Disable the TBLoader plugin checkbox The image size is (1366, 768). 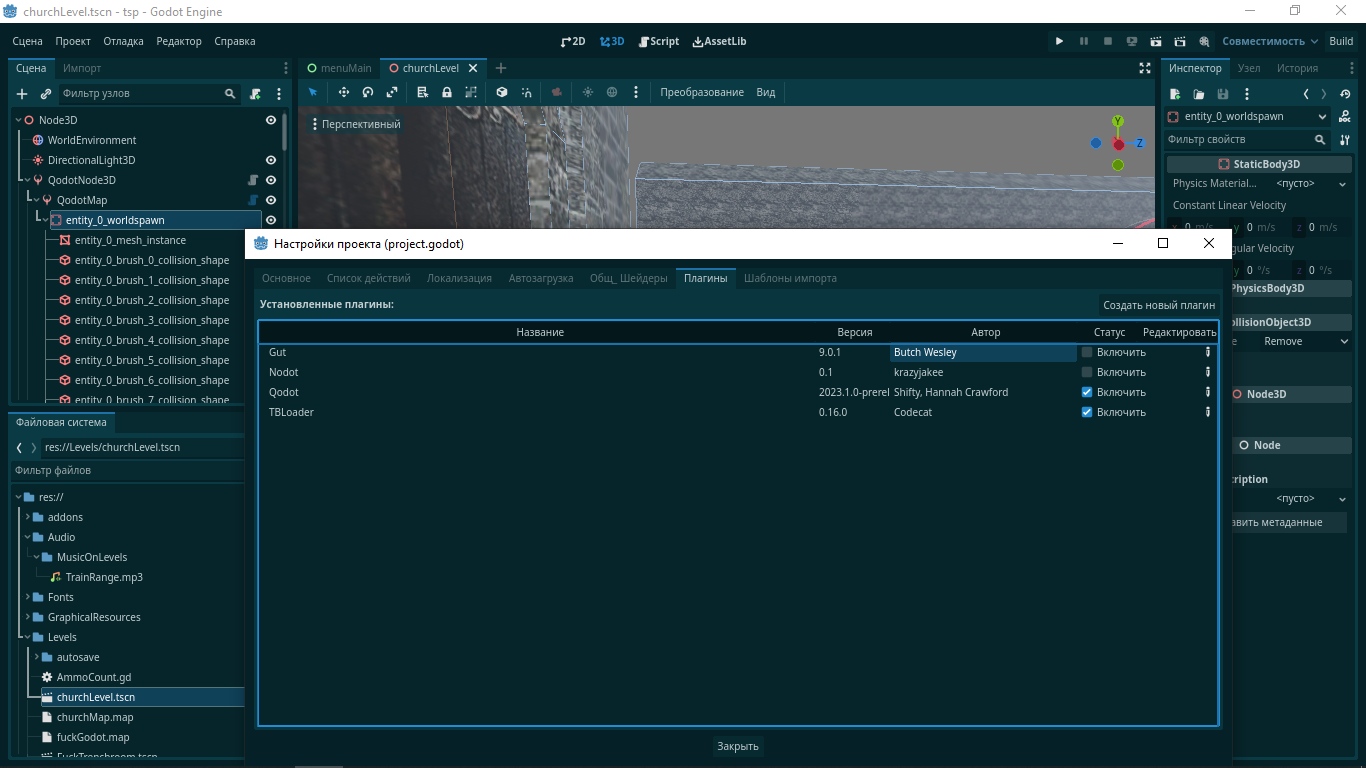(x=1087, y=412)
